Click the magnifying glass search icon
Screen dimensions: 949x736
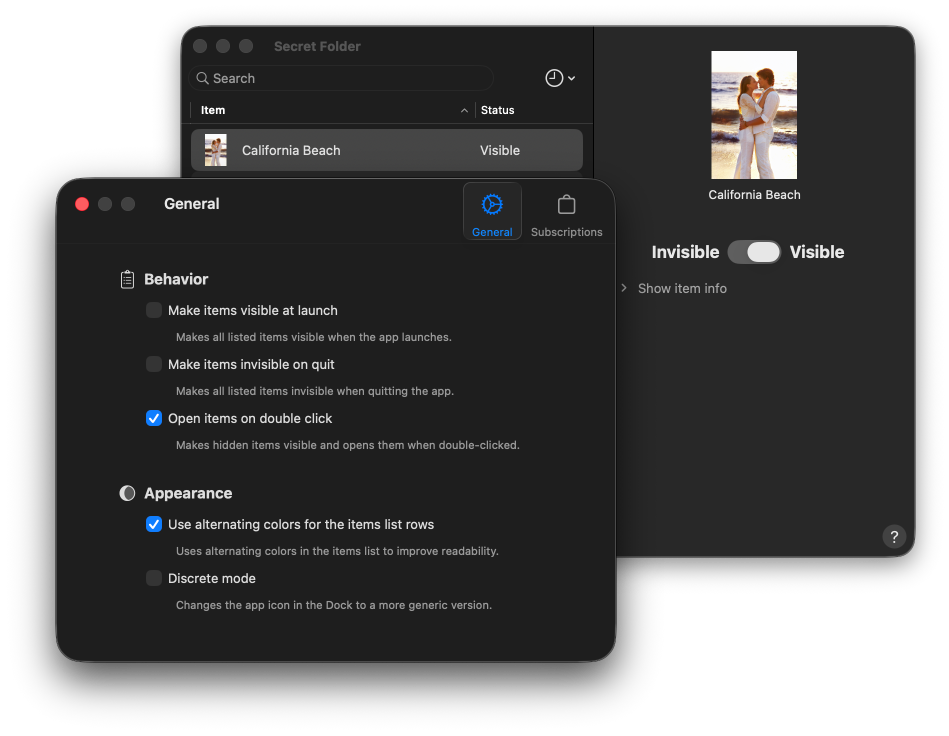[x=203, y=78]
